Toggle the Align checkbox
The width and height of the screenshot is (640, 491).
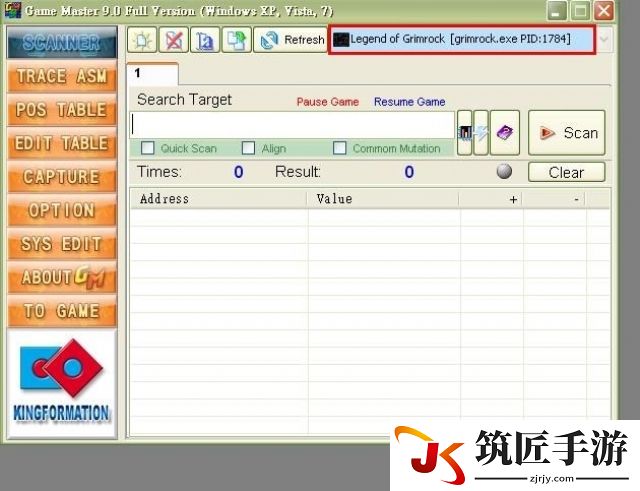tap(248, 148)
